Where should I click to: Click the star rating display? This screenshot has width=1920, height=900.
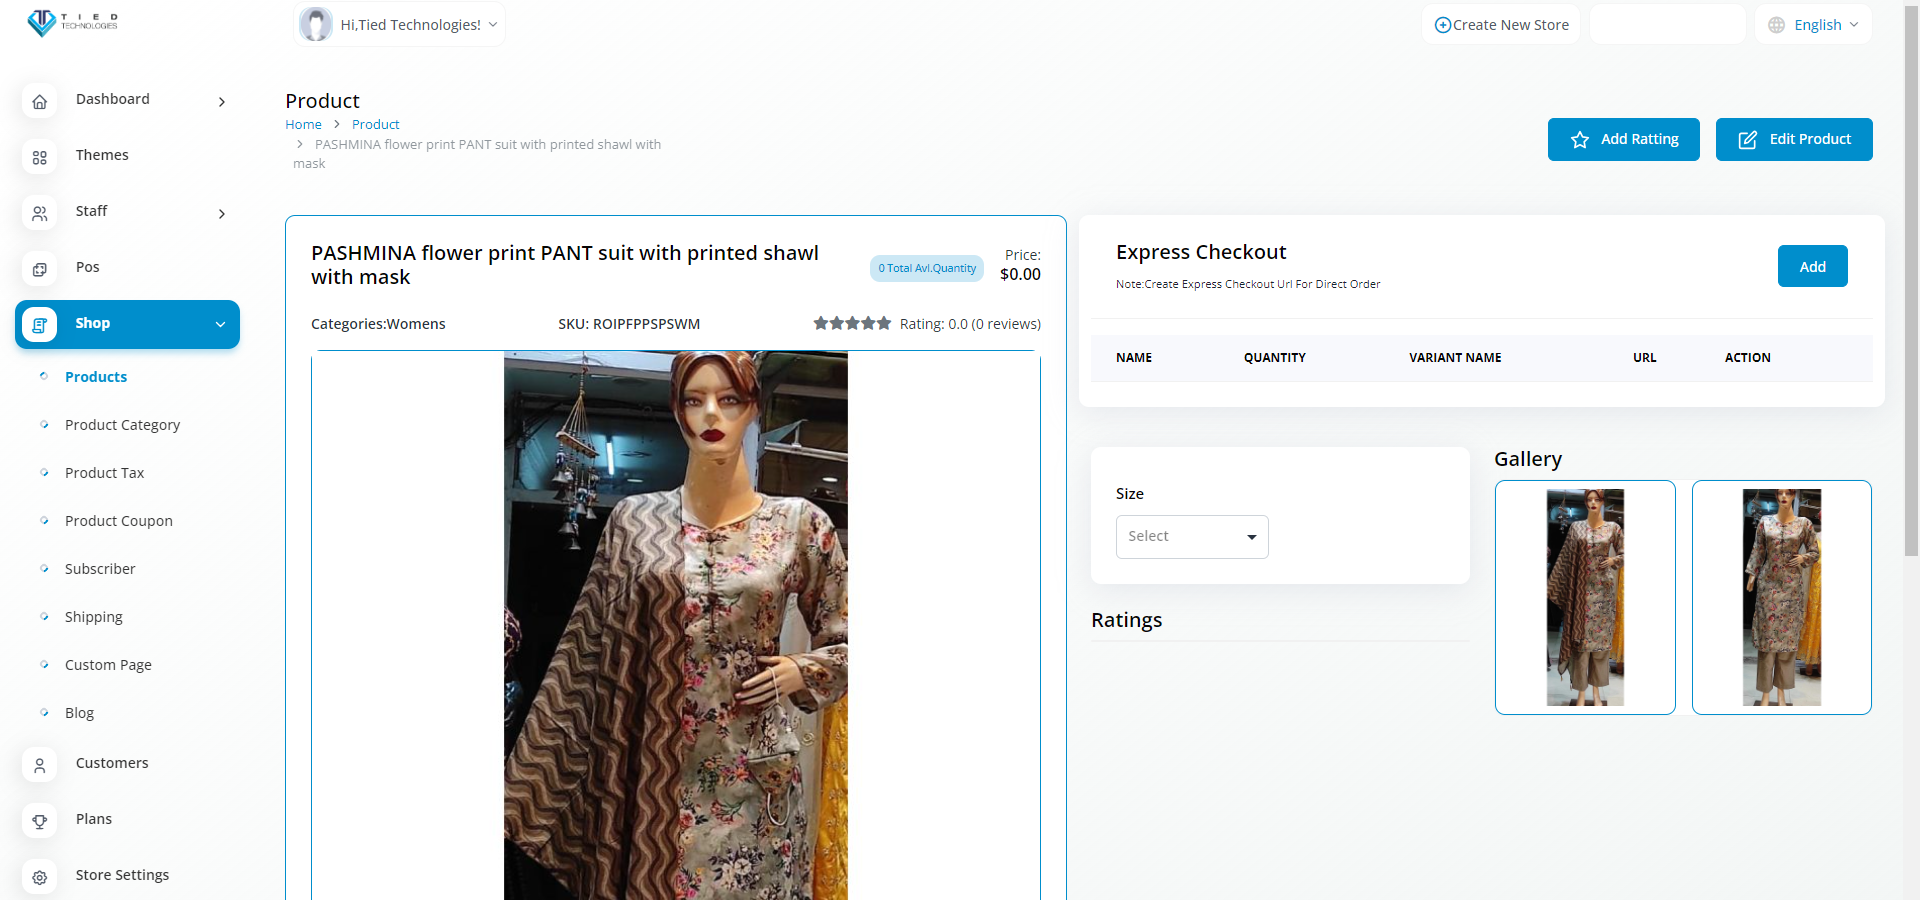pyautogui.click(x=851, y=323)
